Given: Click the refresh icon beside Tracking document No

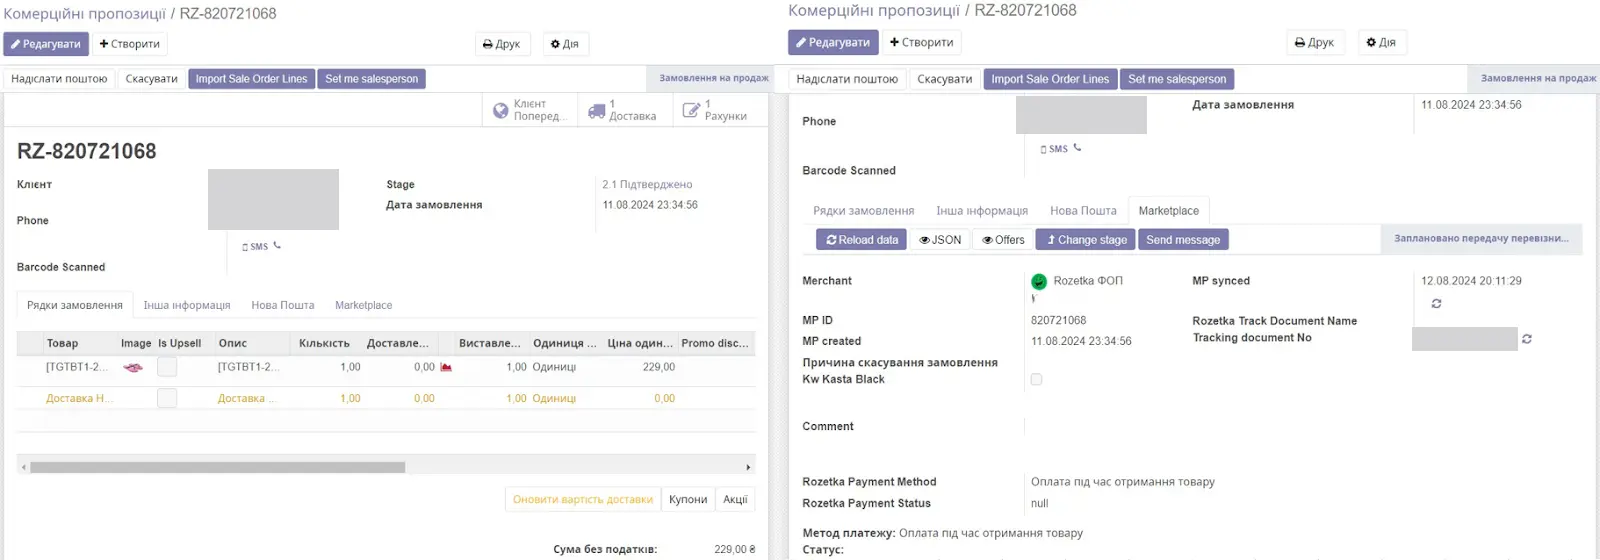Looking at the screenshot, I should click(1527, 339).
